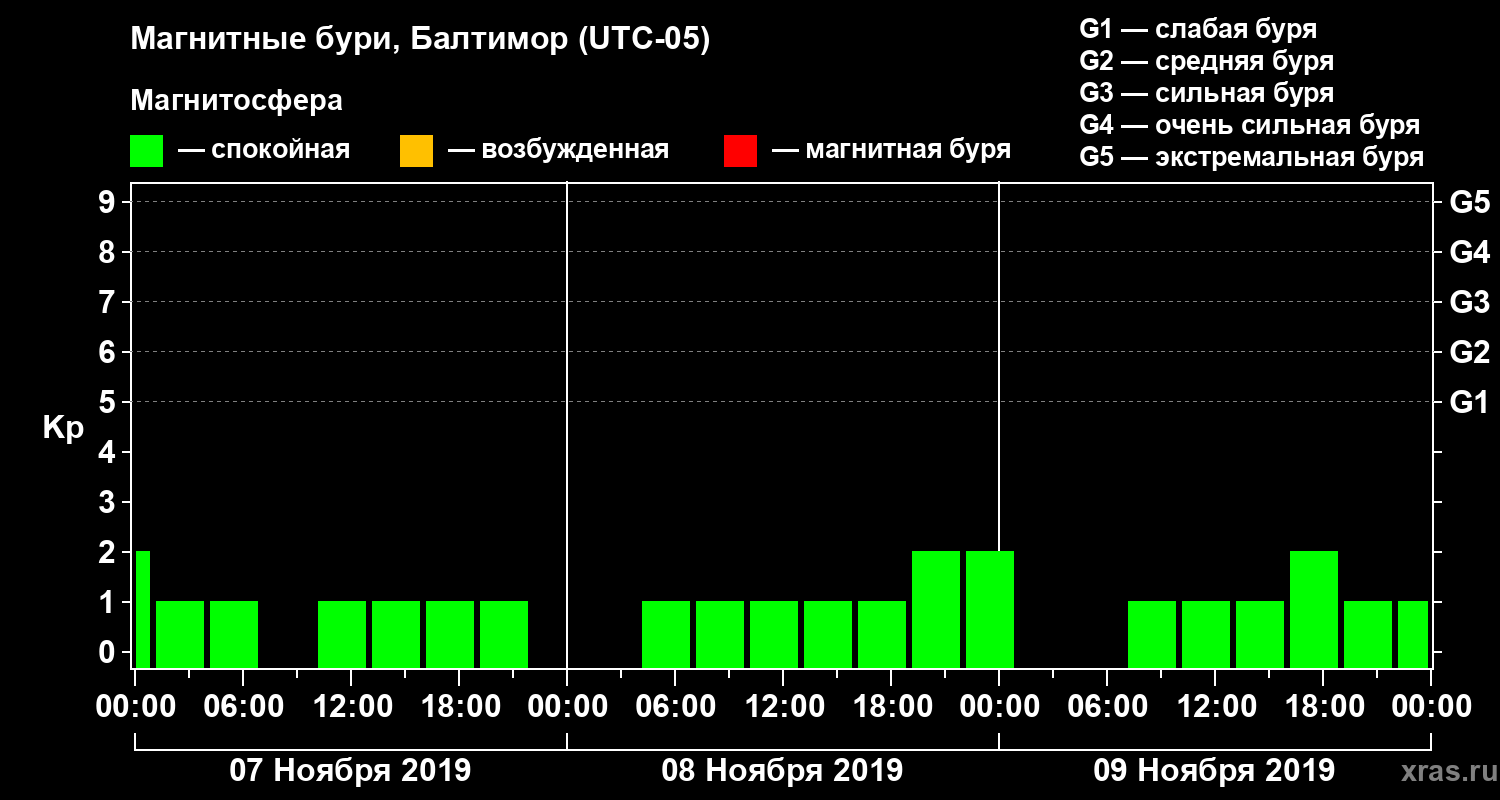
Task: Click the Kp 2 bar crossing midnight into 09 Ноября
Action: 990,609
